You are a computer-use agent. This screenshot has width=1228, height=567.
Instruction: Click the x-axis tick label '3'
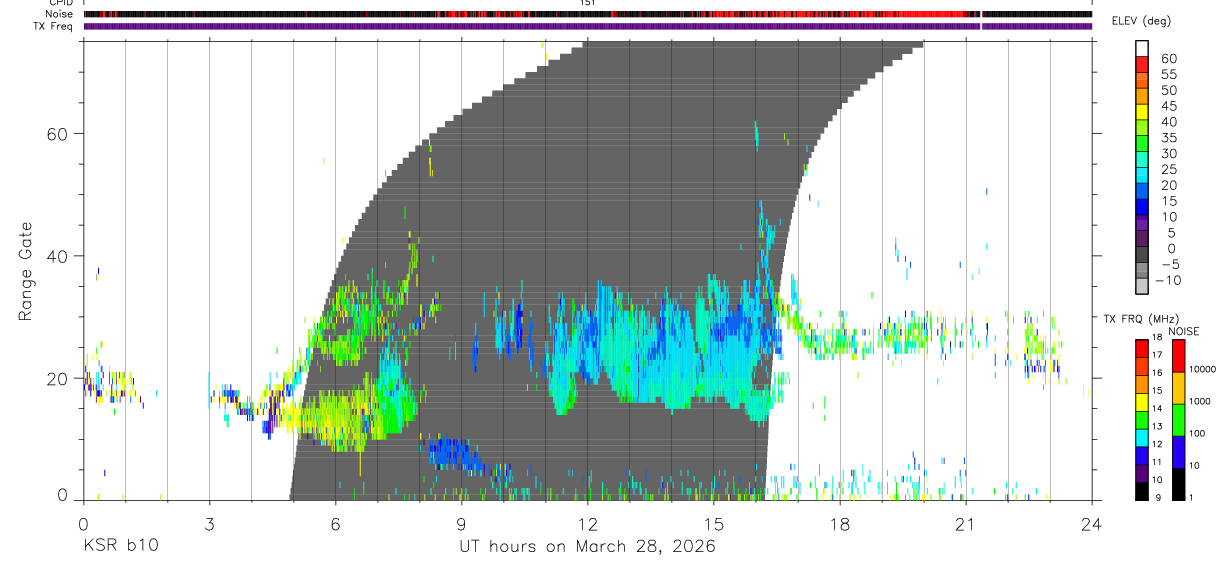(x=209, y=524)
